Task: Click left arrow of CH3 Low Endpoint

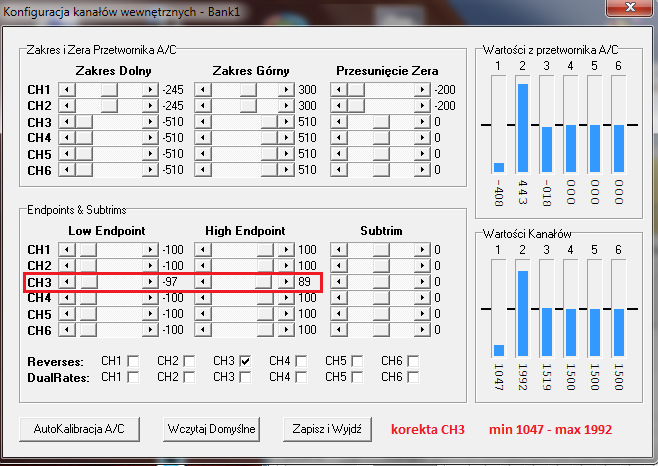Action: (x=67, y=282)
